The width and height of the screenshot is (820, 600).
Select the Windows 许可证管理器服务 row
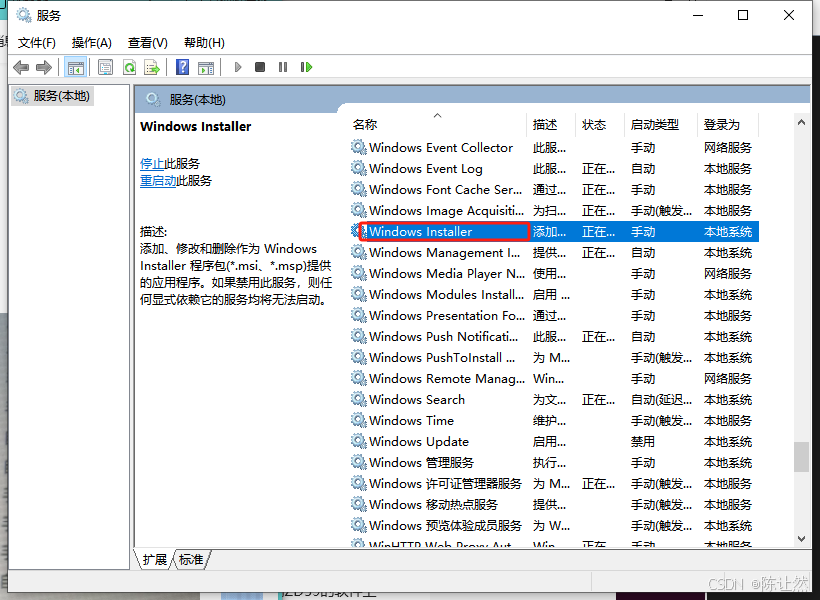(x=554, y=483)
